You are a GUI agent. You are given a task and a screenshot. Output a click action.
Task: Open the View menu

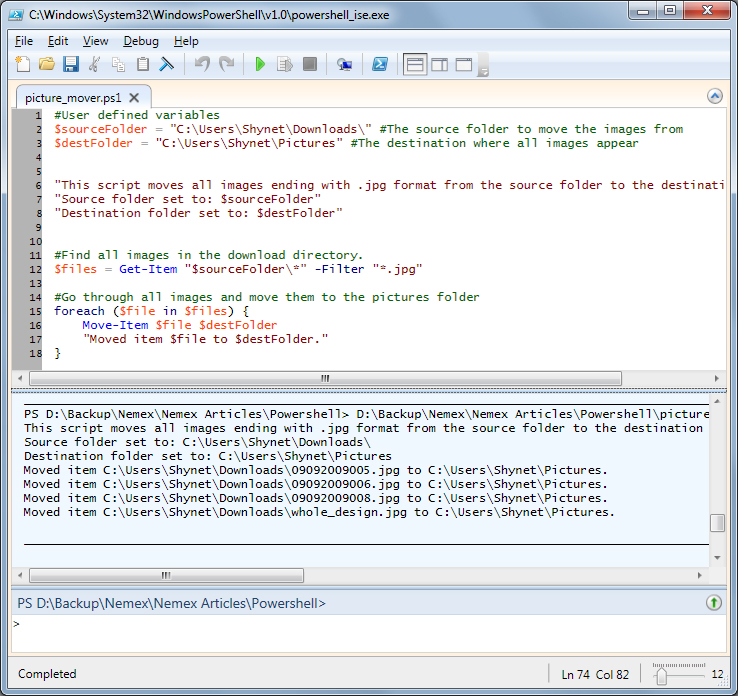point(96,41)
